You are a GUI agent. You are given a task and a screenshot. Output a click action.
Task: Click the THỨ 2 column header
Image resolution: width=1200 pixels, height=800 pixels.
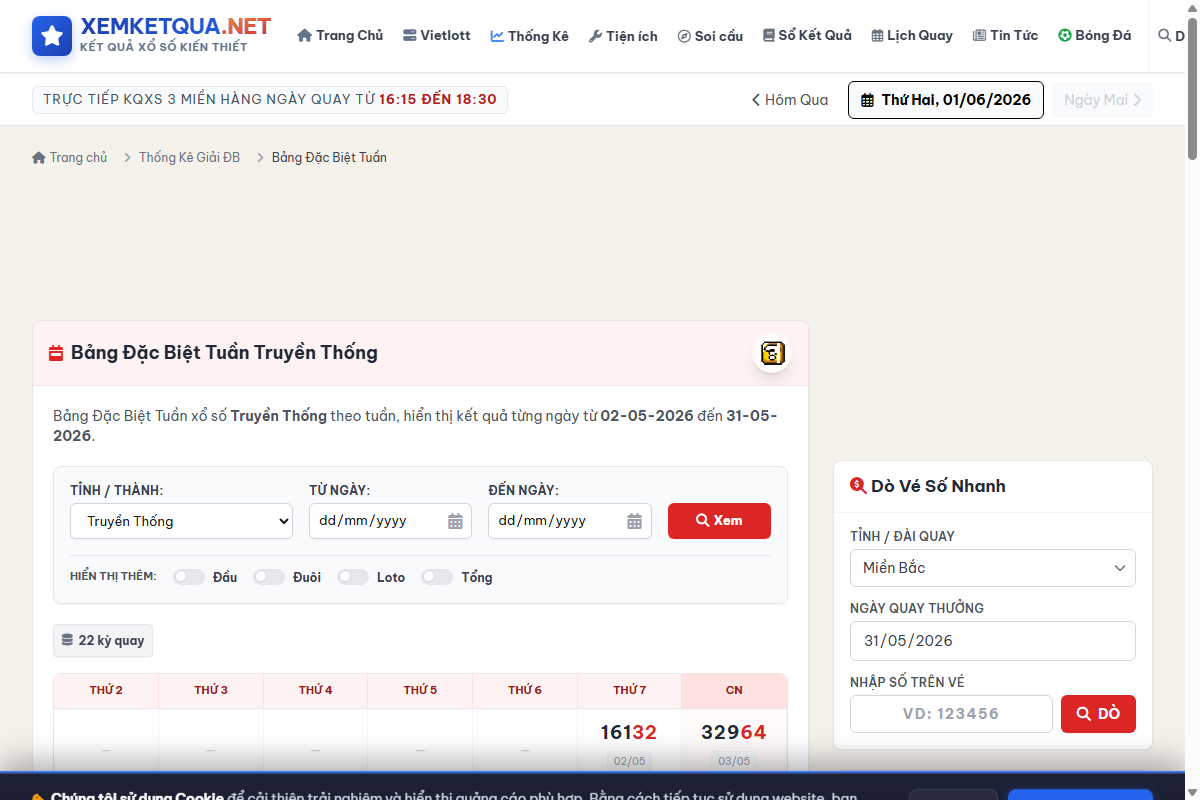pyautogui.click(x=106, y=691)
